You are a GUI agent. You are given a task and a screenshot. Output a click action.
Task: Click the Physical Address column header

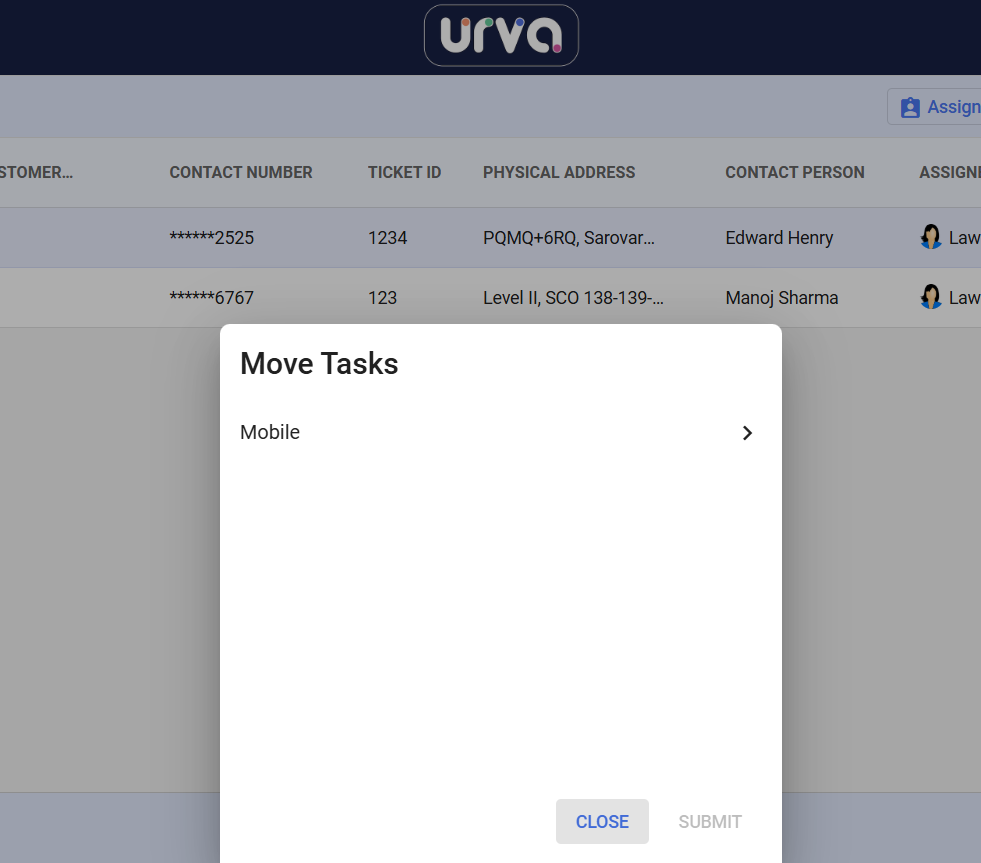(559, 172)
